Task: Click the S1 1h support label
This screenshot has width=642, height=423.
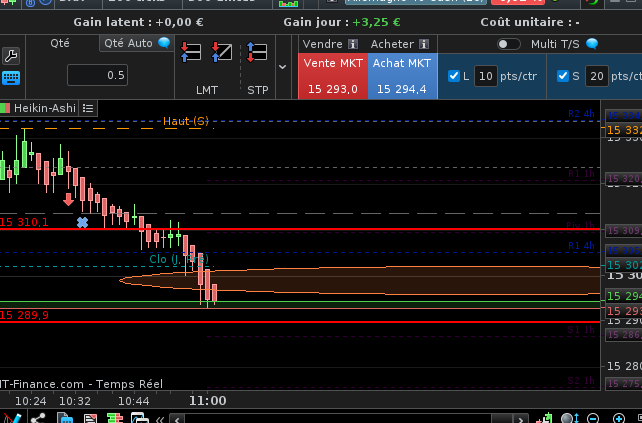Action: (x=581, y=330)
